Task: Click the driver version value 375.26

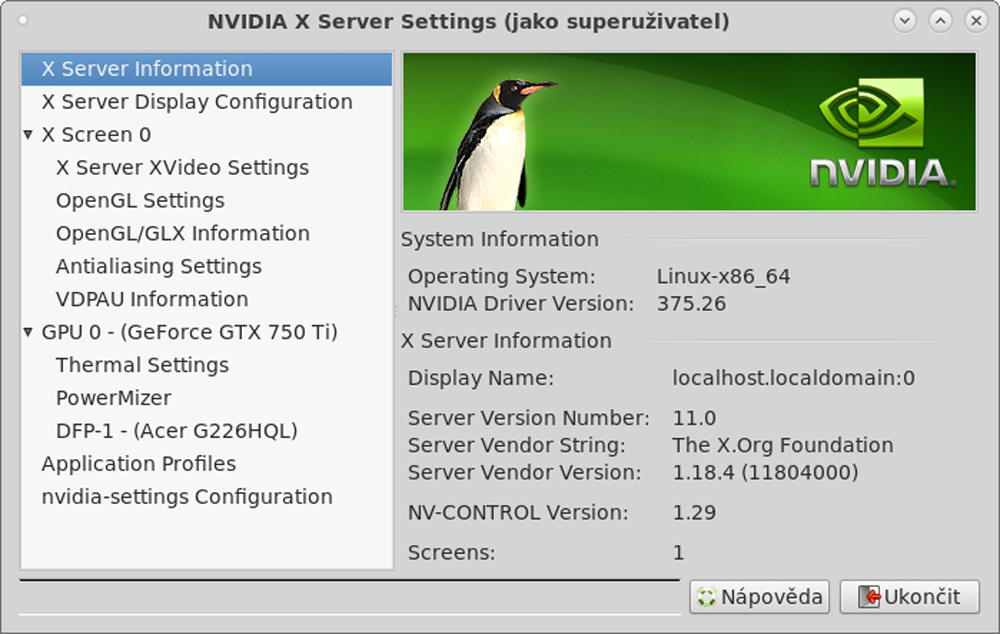Action: tap(691, 304)
